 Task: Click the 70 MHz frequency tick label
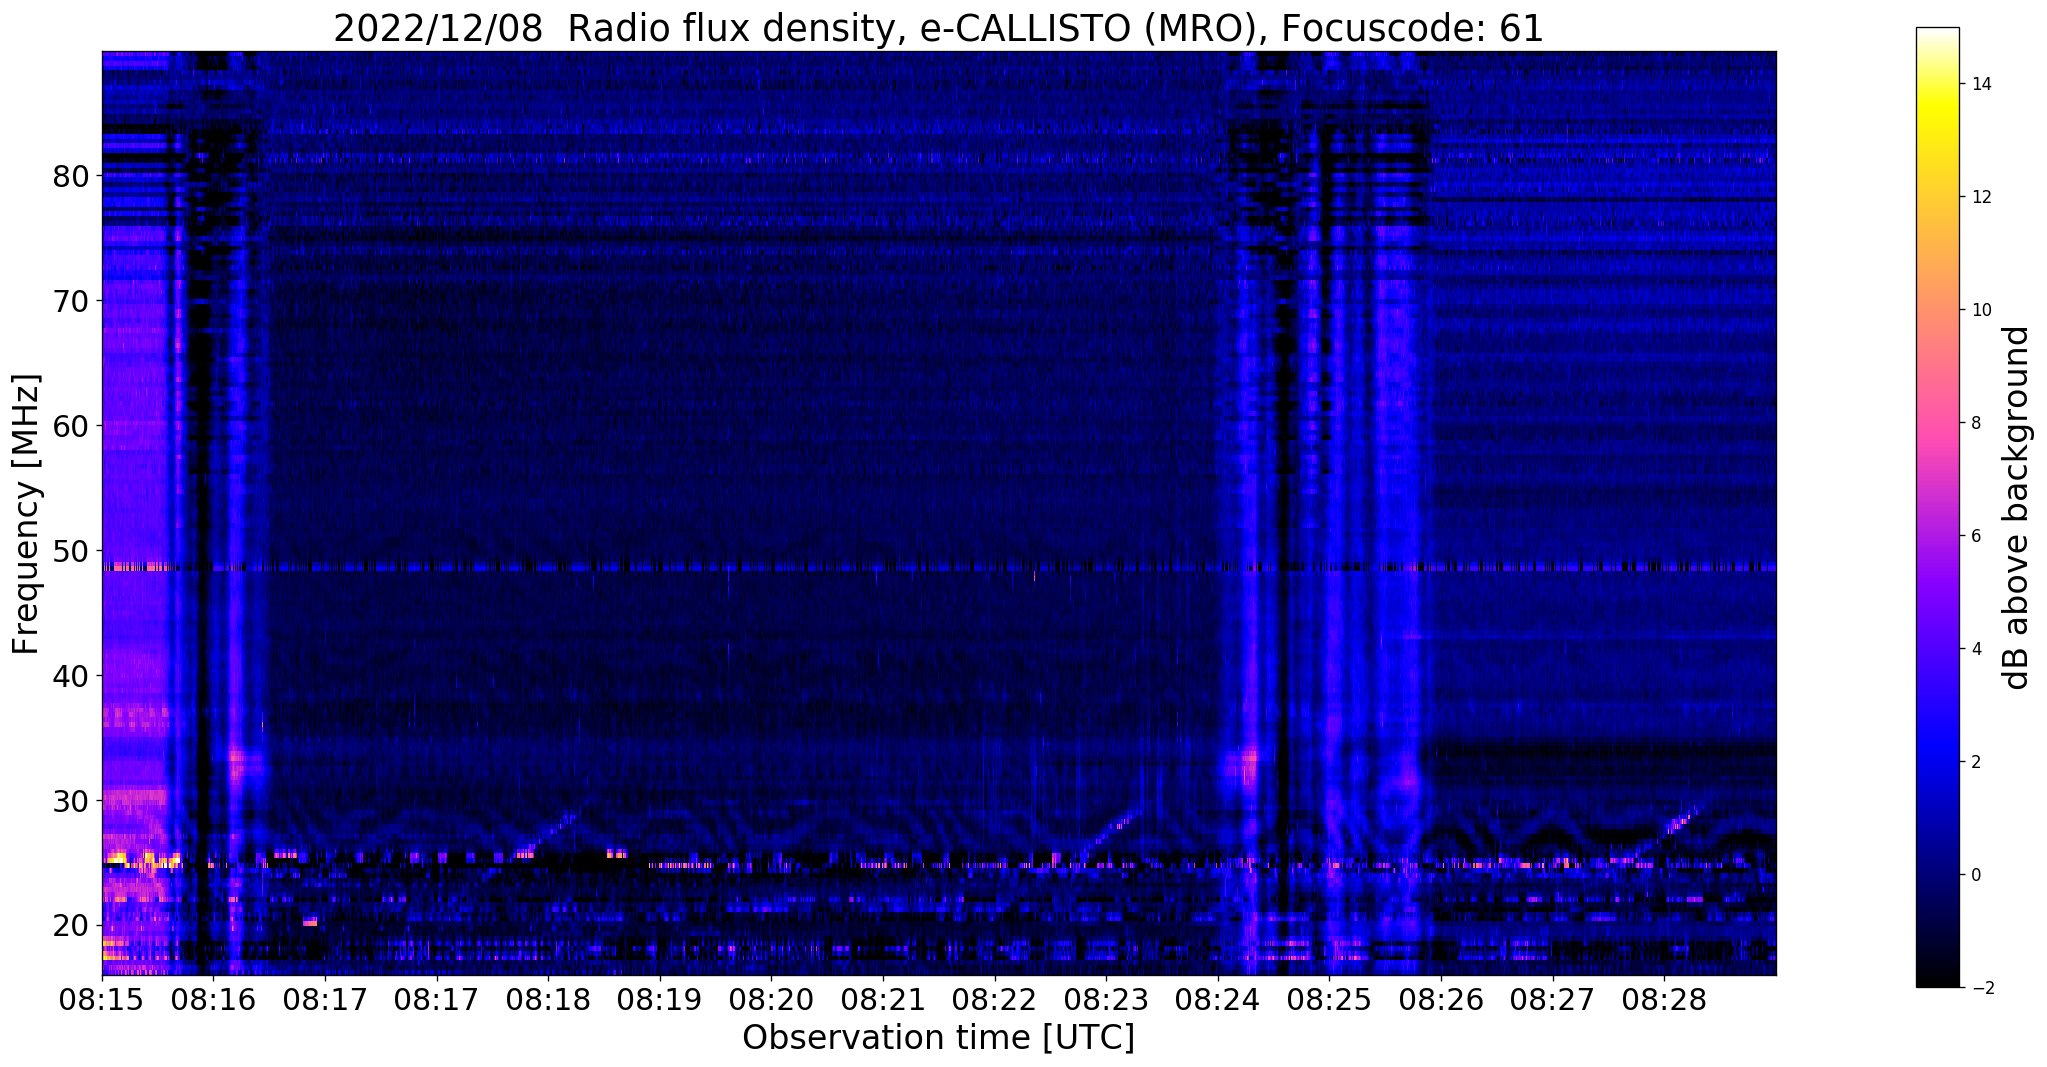72,301
